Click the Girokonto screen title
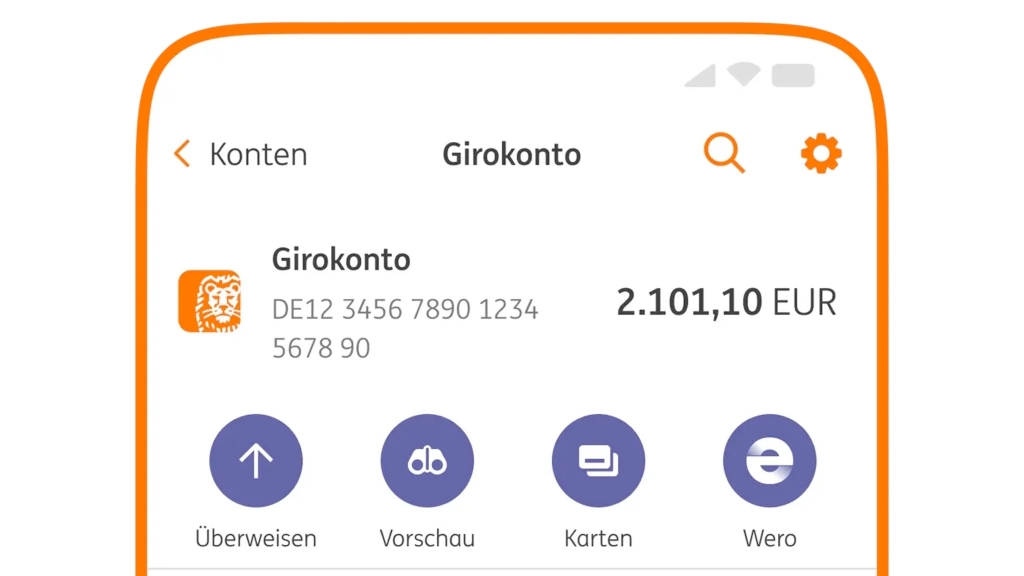Screen dimensions: 1024x576 (x=512, y=153)
